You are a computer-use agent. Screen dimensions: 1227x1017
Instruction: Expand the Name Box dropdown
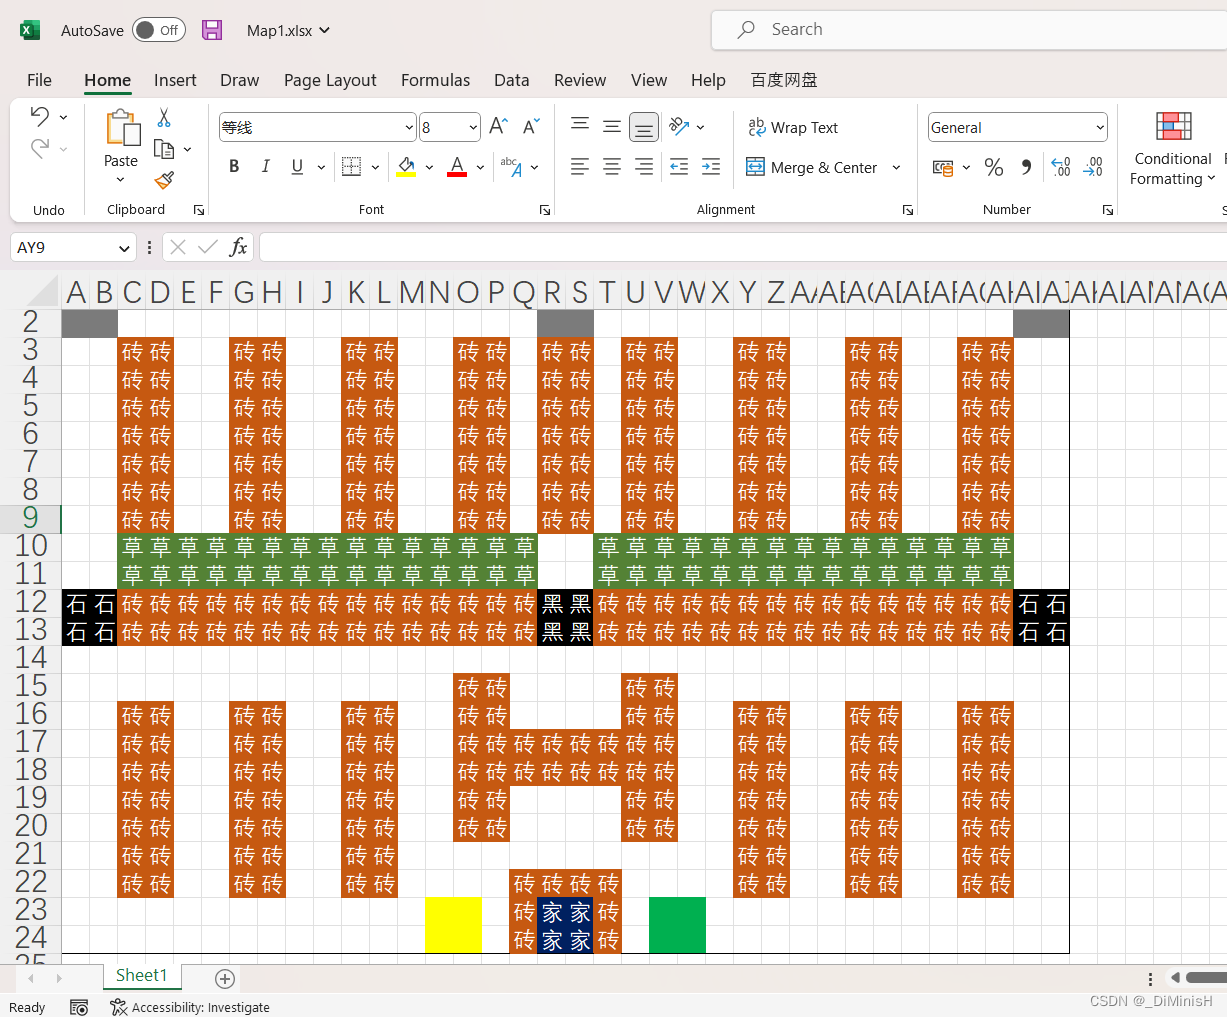pyautogui.click(x=124, y=248)
